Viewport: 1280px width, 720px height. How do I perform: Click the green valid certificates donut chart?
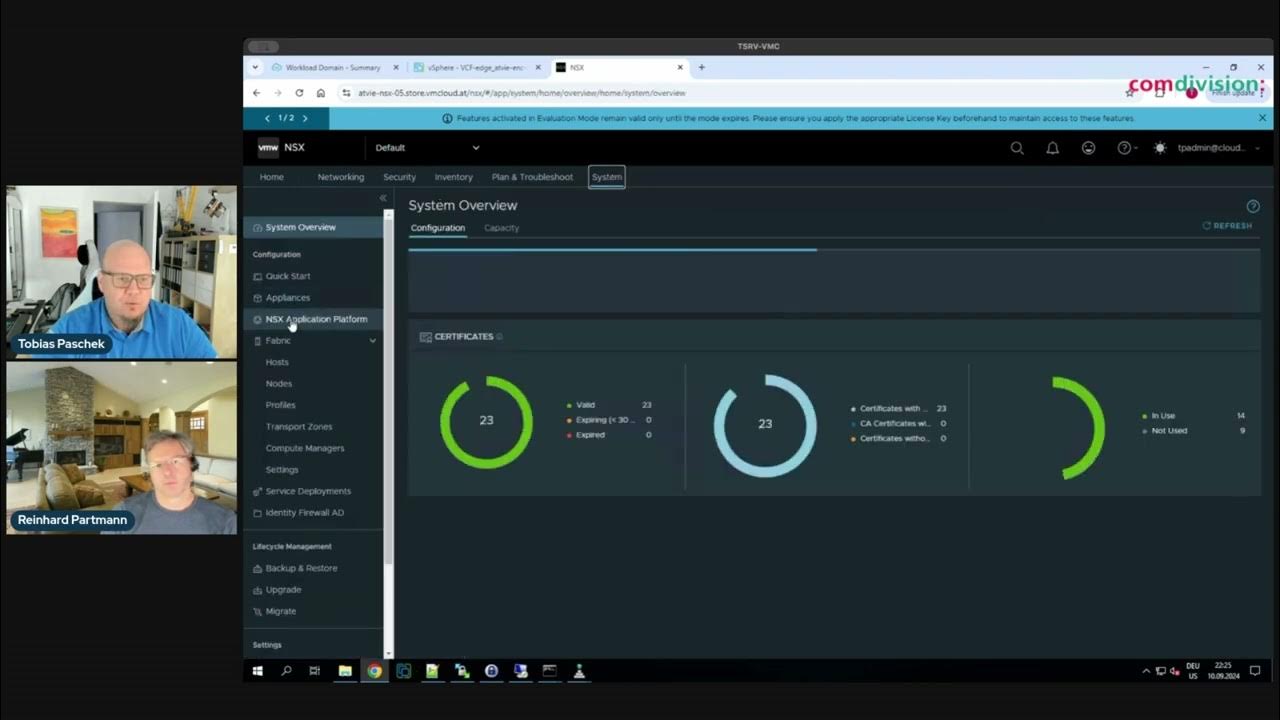tap(486, 421)
